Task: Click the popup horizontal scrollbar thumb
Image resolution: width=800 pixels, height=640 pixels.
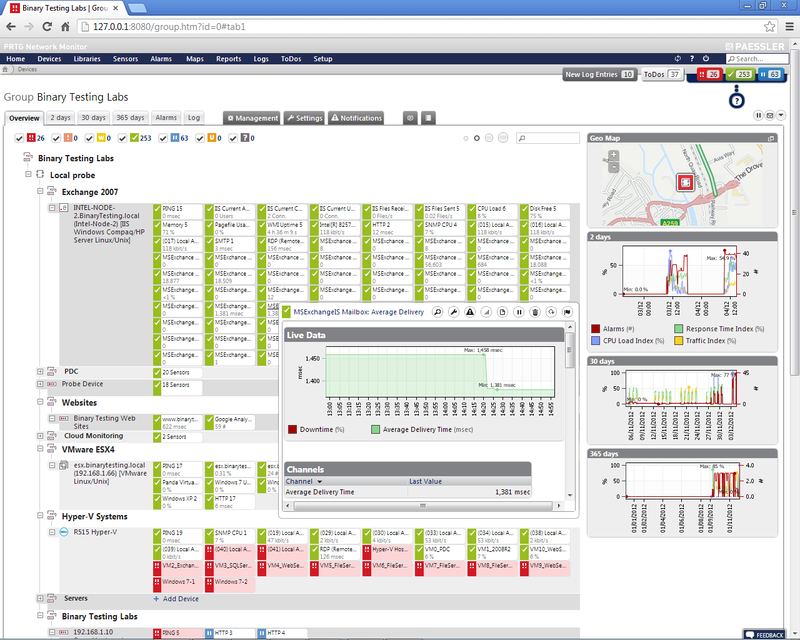Action: 423,506
